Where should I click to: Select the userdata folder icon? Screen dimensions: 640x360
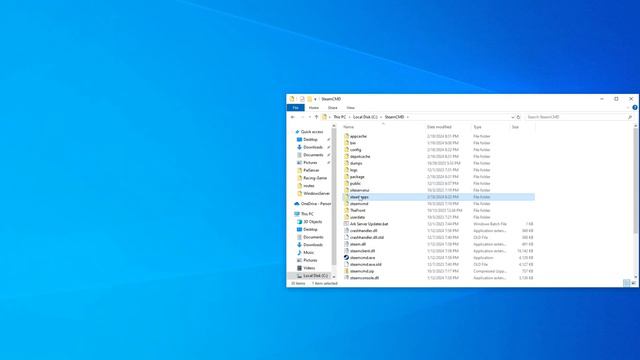346,217
